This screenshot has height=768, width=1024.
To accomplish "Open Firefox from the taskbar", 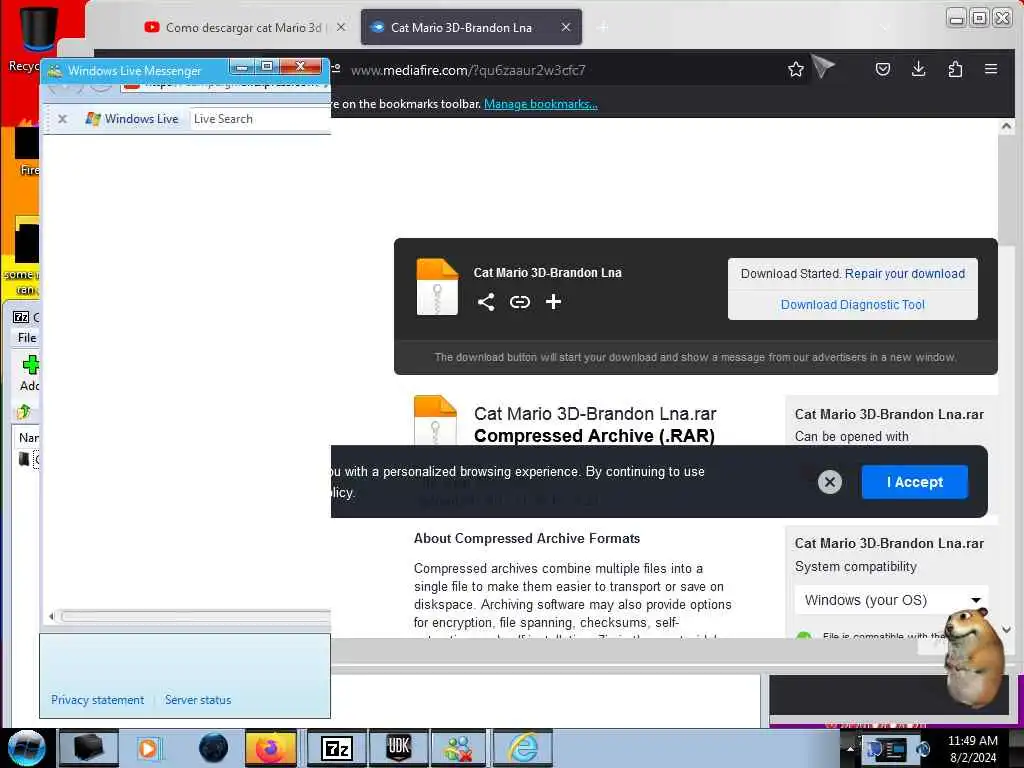I will tap(270, 748).
